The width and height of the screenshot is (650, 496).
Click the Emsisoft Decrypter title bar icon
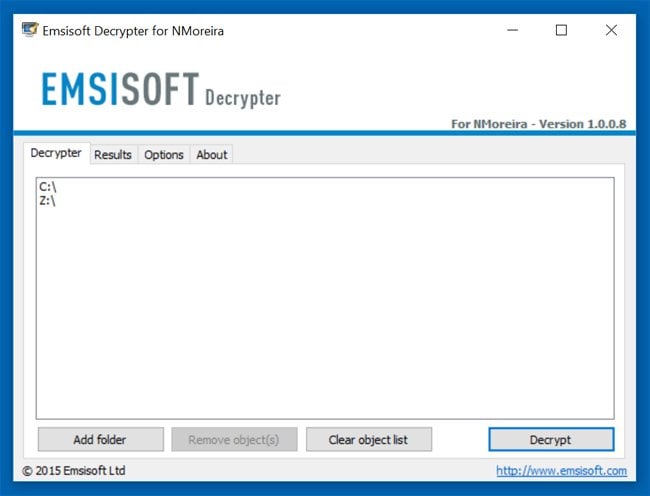[x=30, y=30]
